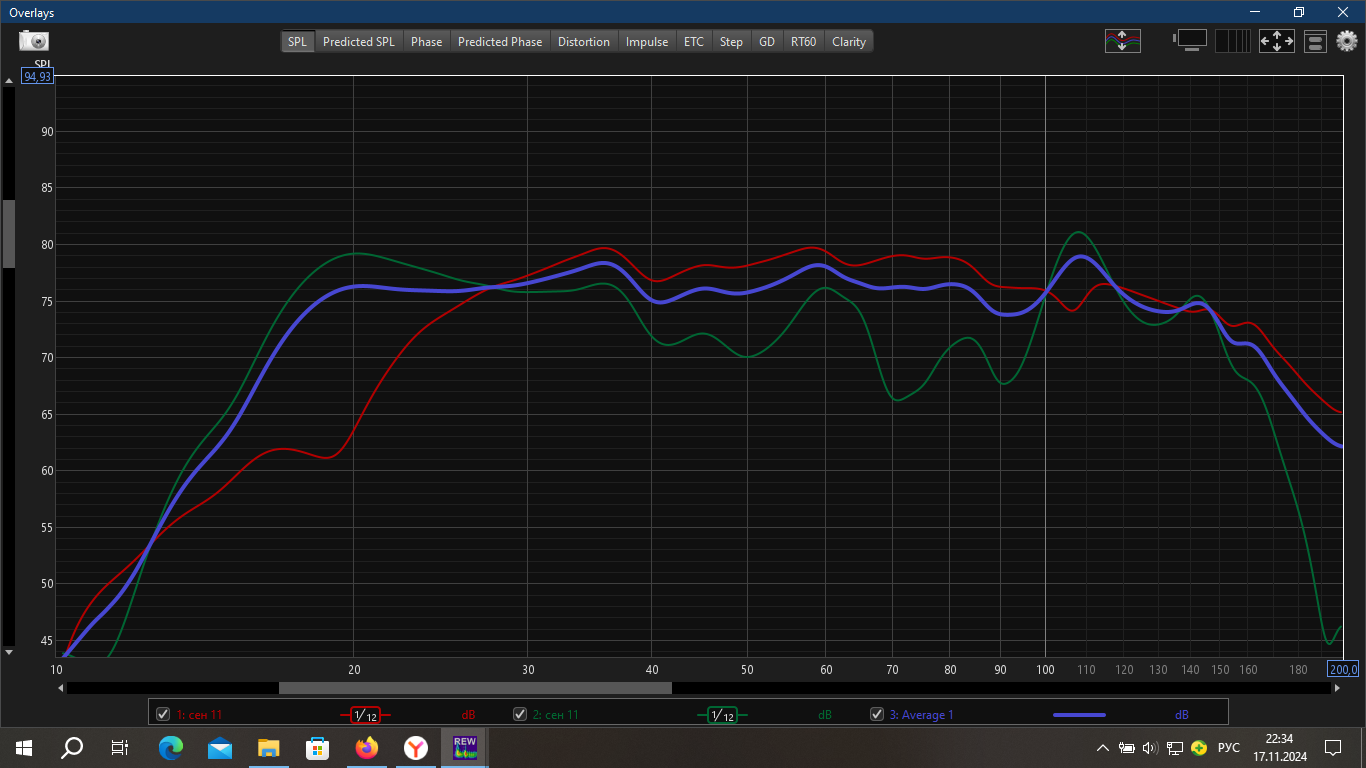Click the separate traces offset icon
The height and width of the screenshot is (768, 1366).
point(1122,41)
